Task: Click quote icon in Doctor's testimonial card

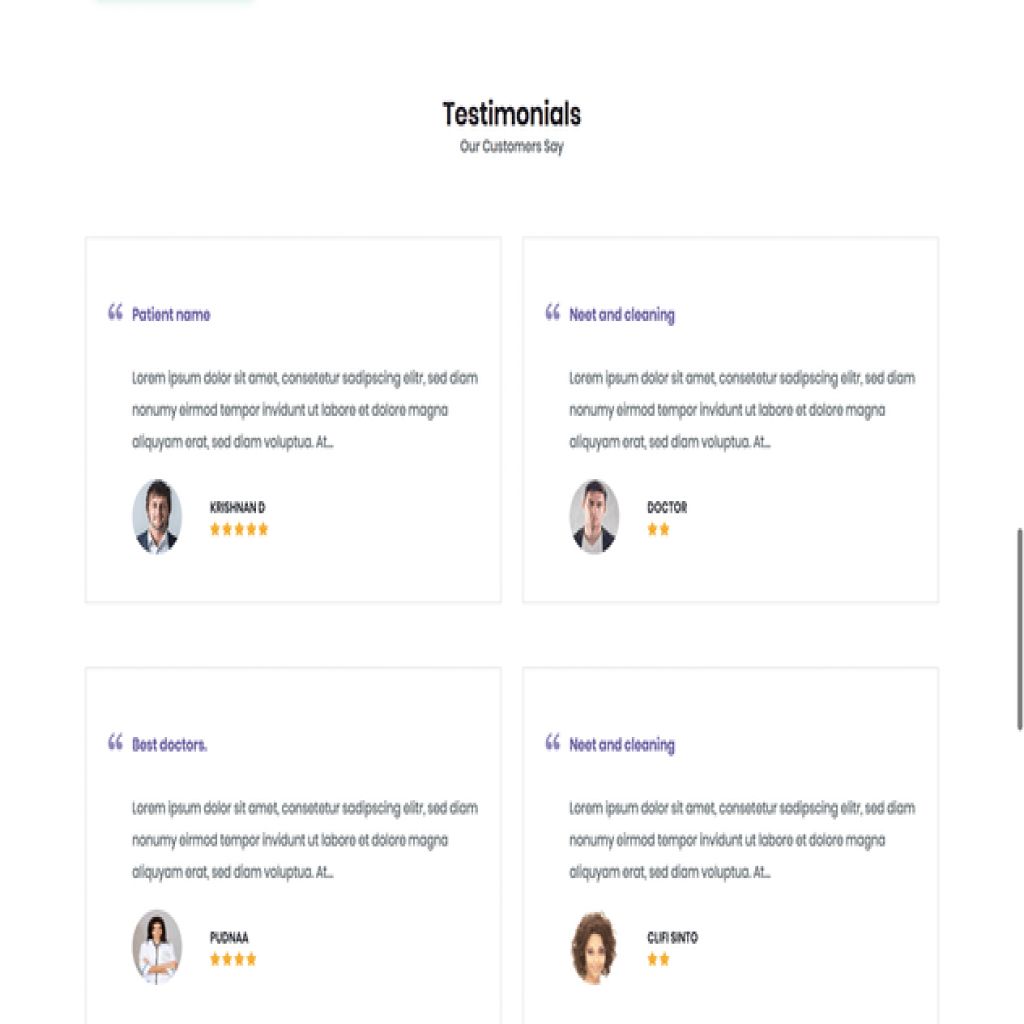Action: [x=552, y=313]
